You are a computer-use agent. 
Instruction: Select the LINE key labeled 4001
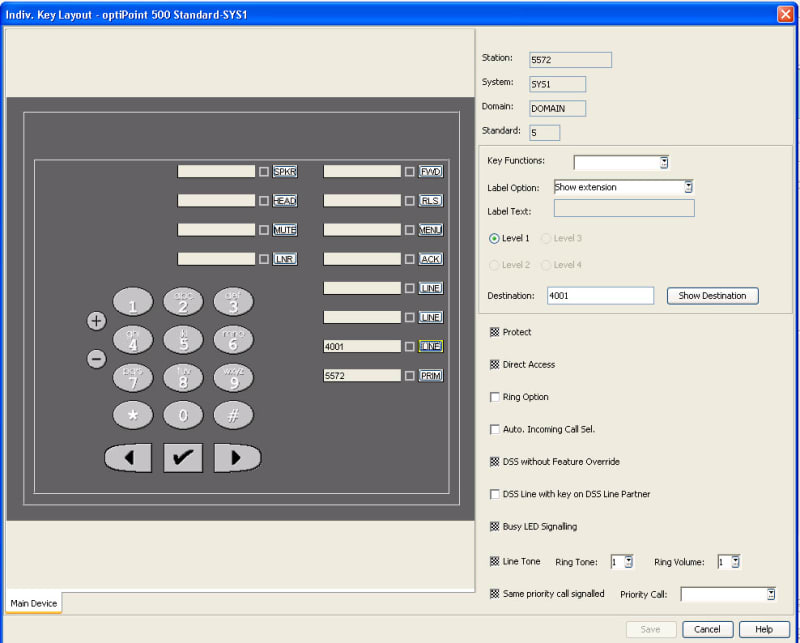(431, 347)
